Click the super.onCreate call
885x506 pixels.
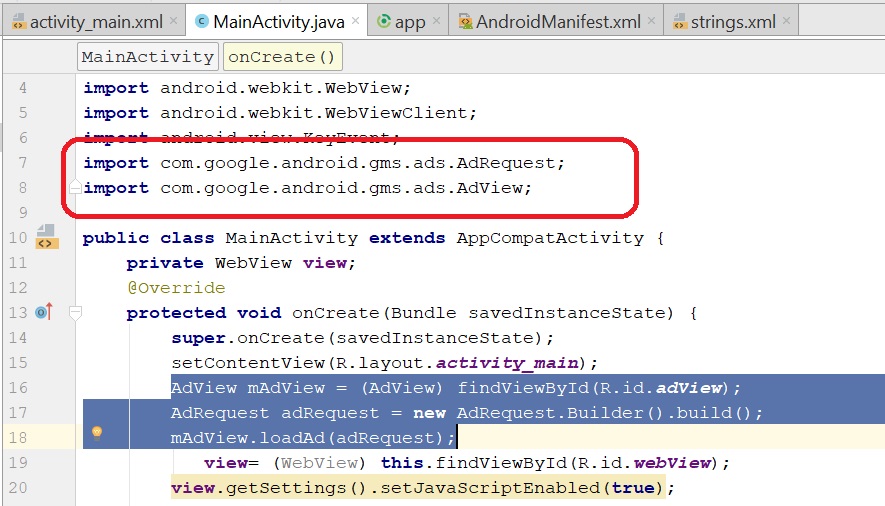362,338
